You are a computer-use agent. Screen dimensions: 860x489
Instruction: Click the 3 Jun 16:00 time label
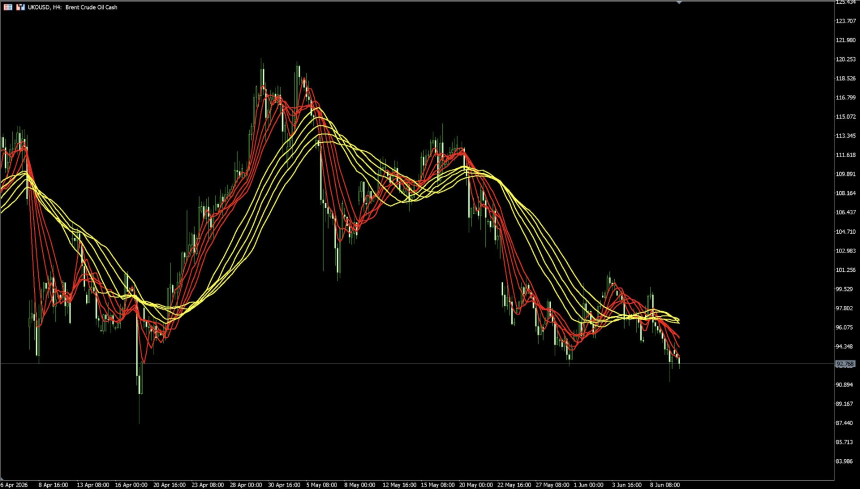[627, 485]
